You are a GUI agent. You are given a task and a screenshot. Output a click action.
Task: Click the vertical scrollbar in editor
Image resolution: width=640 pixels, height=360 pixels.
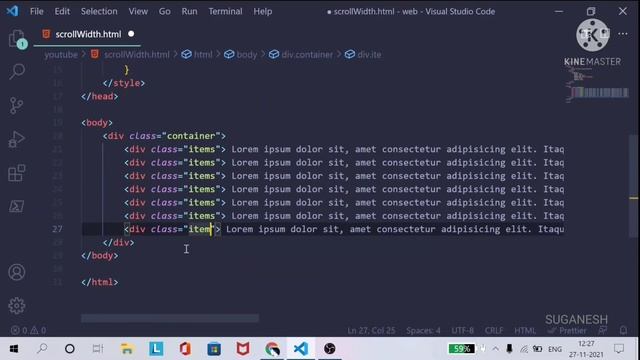pos(633,186)
